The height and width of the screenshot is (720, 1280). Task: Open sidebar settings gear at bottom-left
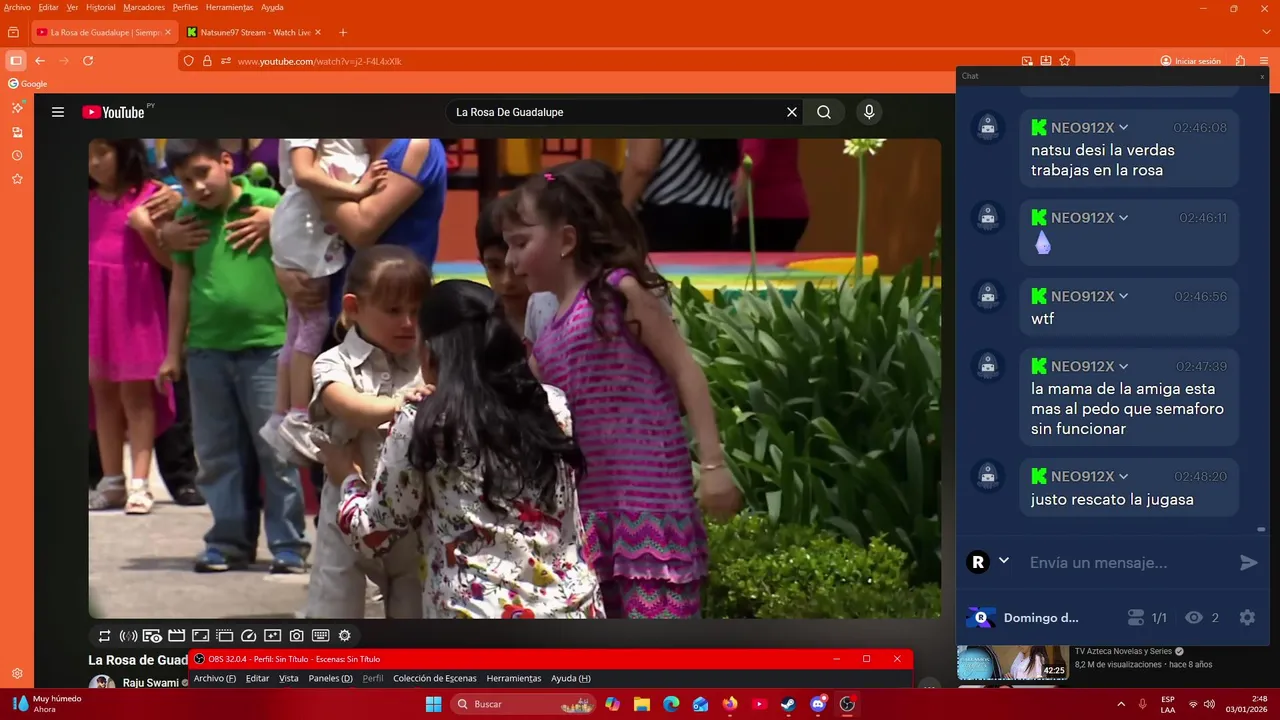point(17,674)
